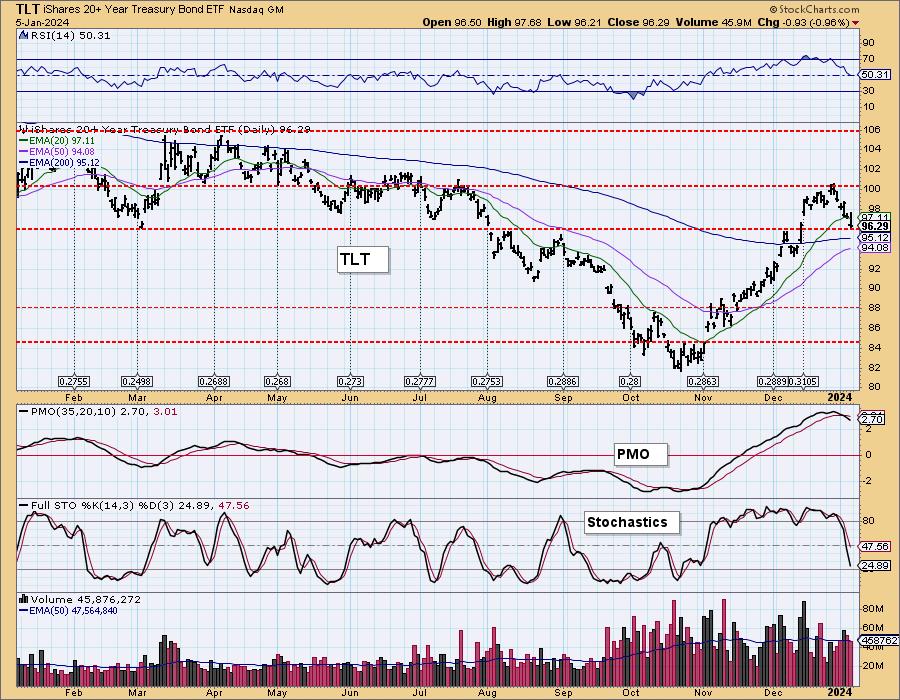Click the 0.28 ratio label
Image resolution: width=900 pixels, height=700 pixels.
point(630,382)
